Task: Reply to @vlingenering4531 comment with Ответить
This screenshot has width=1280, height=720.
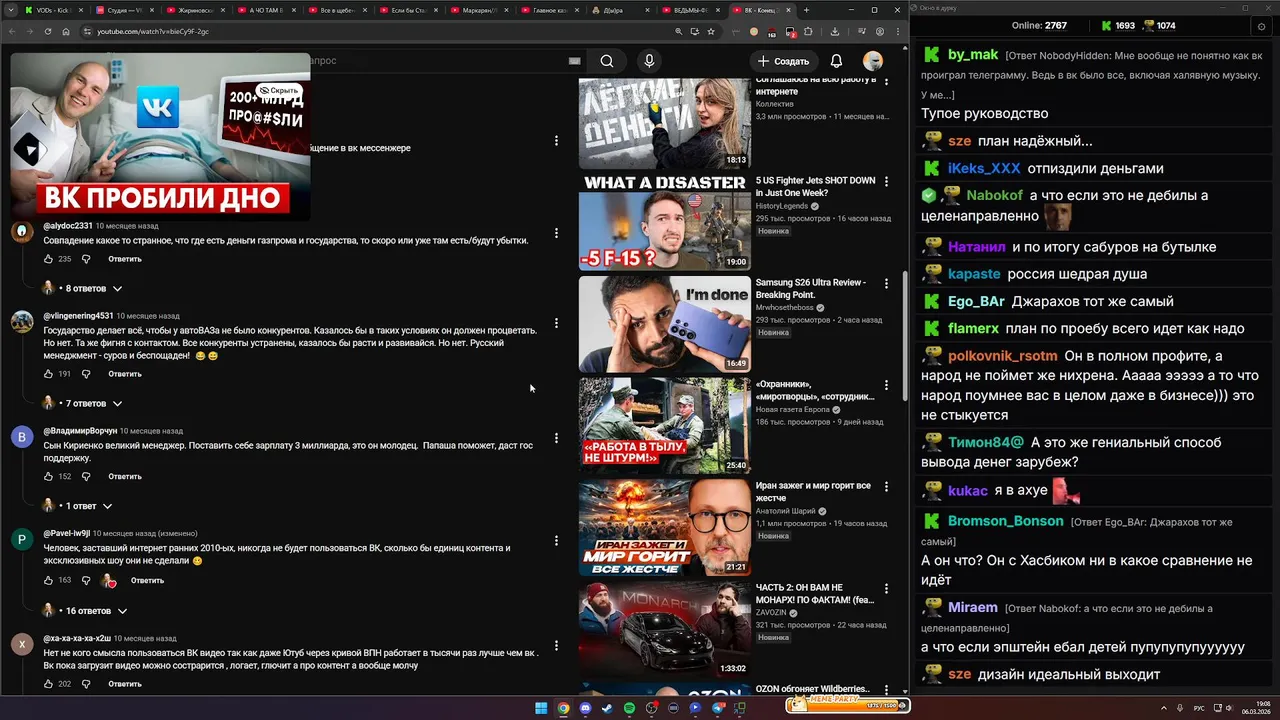Action: [125, 374]
